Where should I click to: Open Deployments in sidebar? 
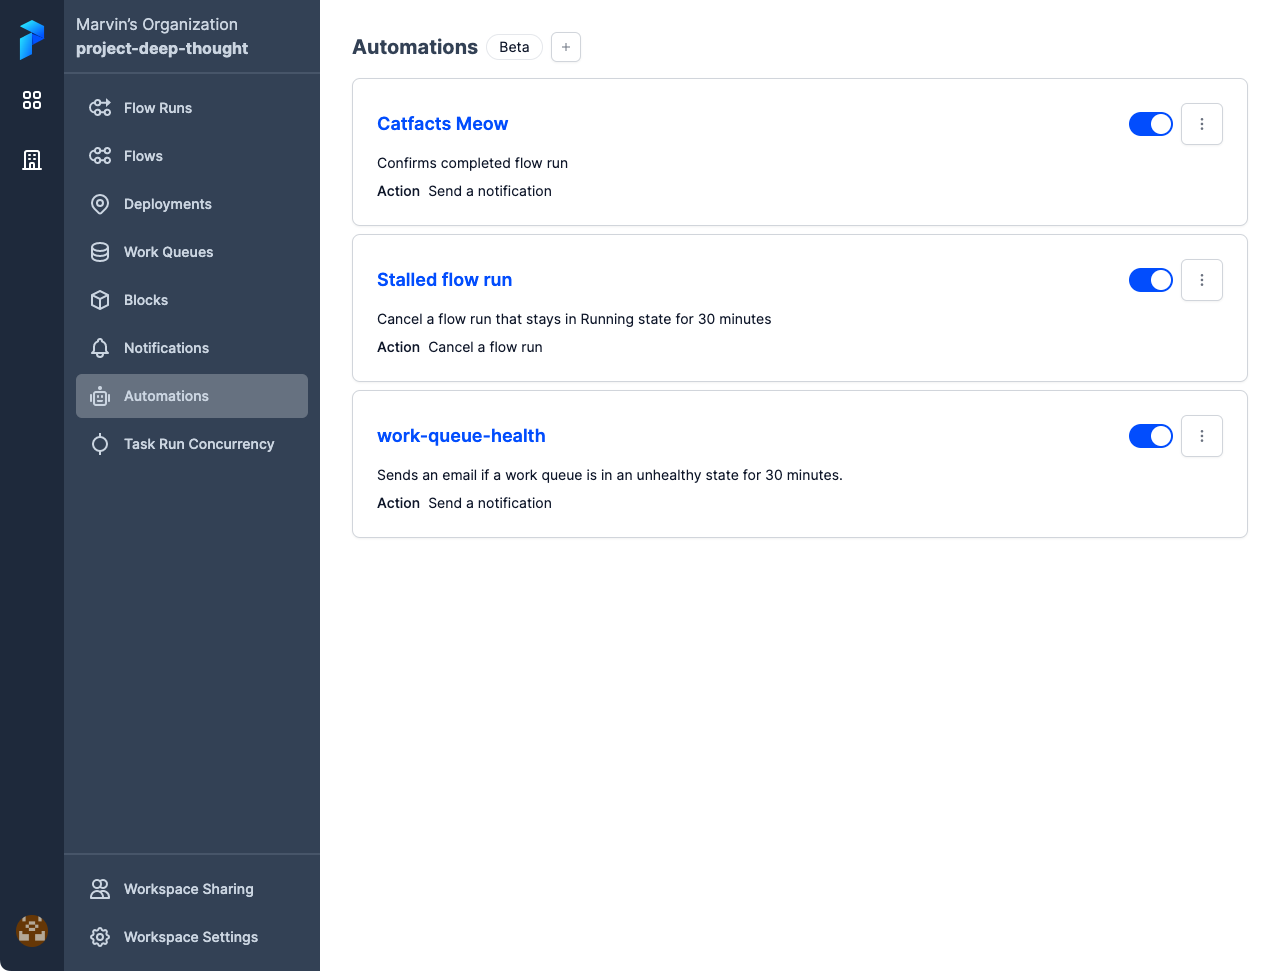[x=192, y=204]
